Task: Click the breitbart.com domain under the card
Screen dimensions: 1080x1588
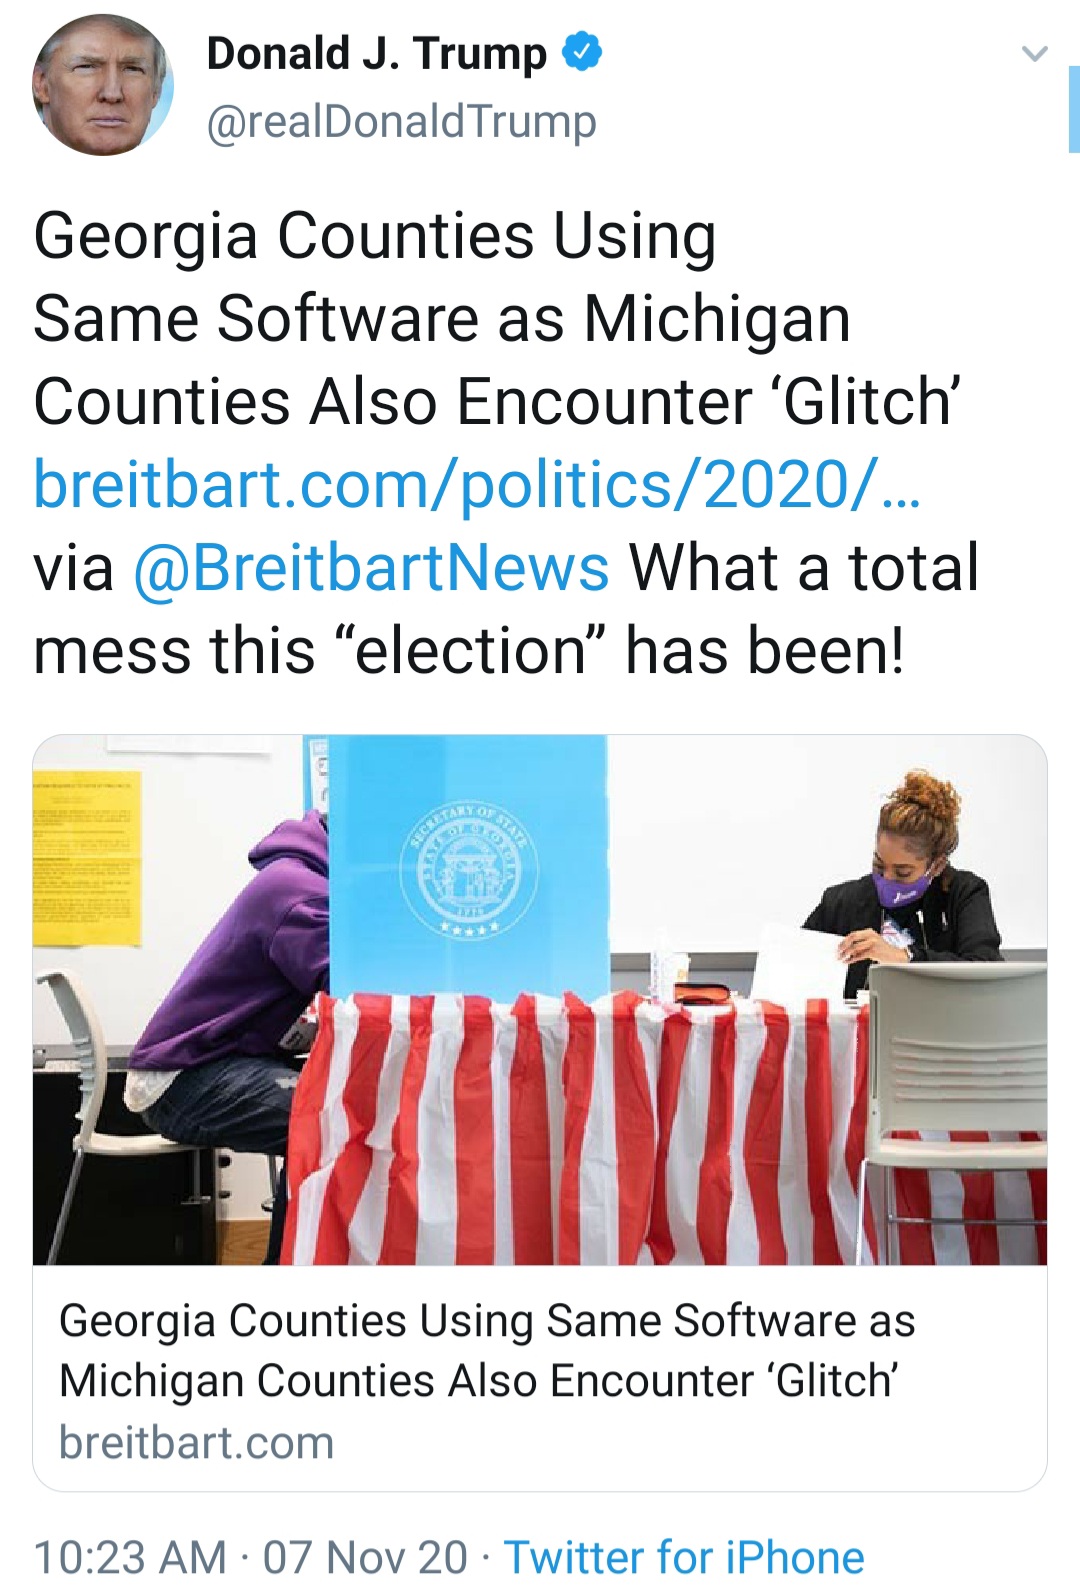Action: (196, 1443)
